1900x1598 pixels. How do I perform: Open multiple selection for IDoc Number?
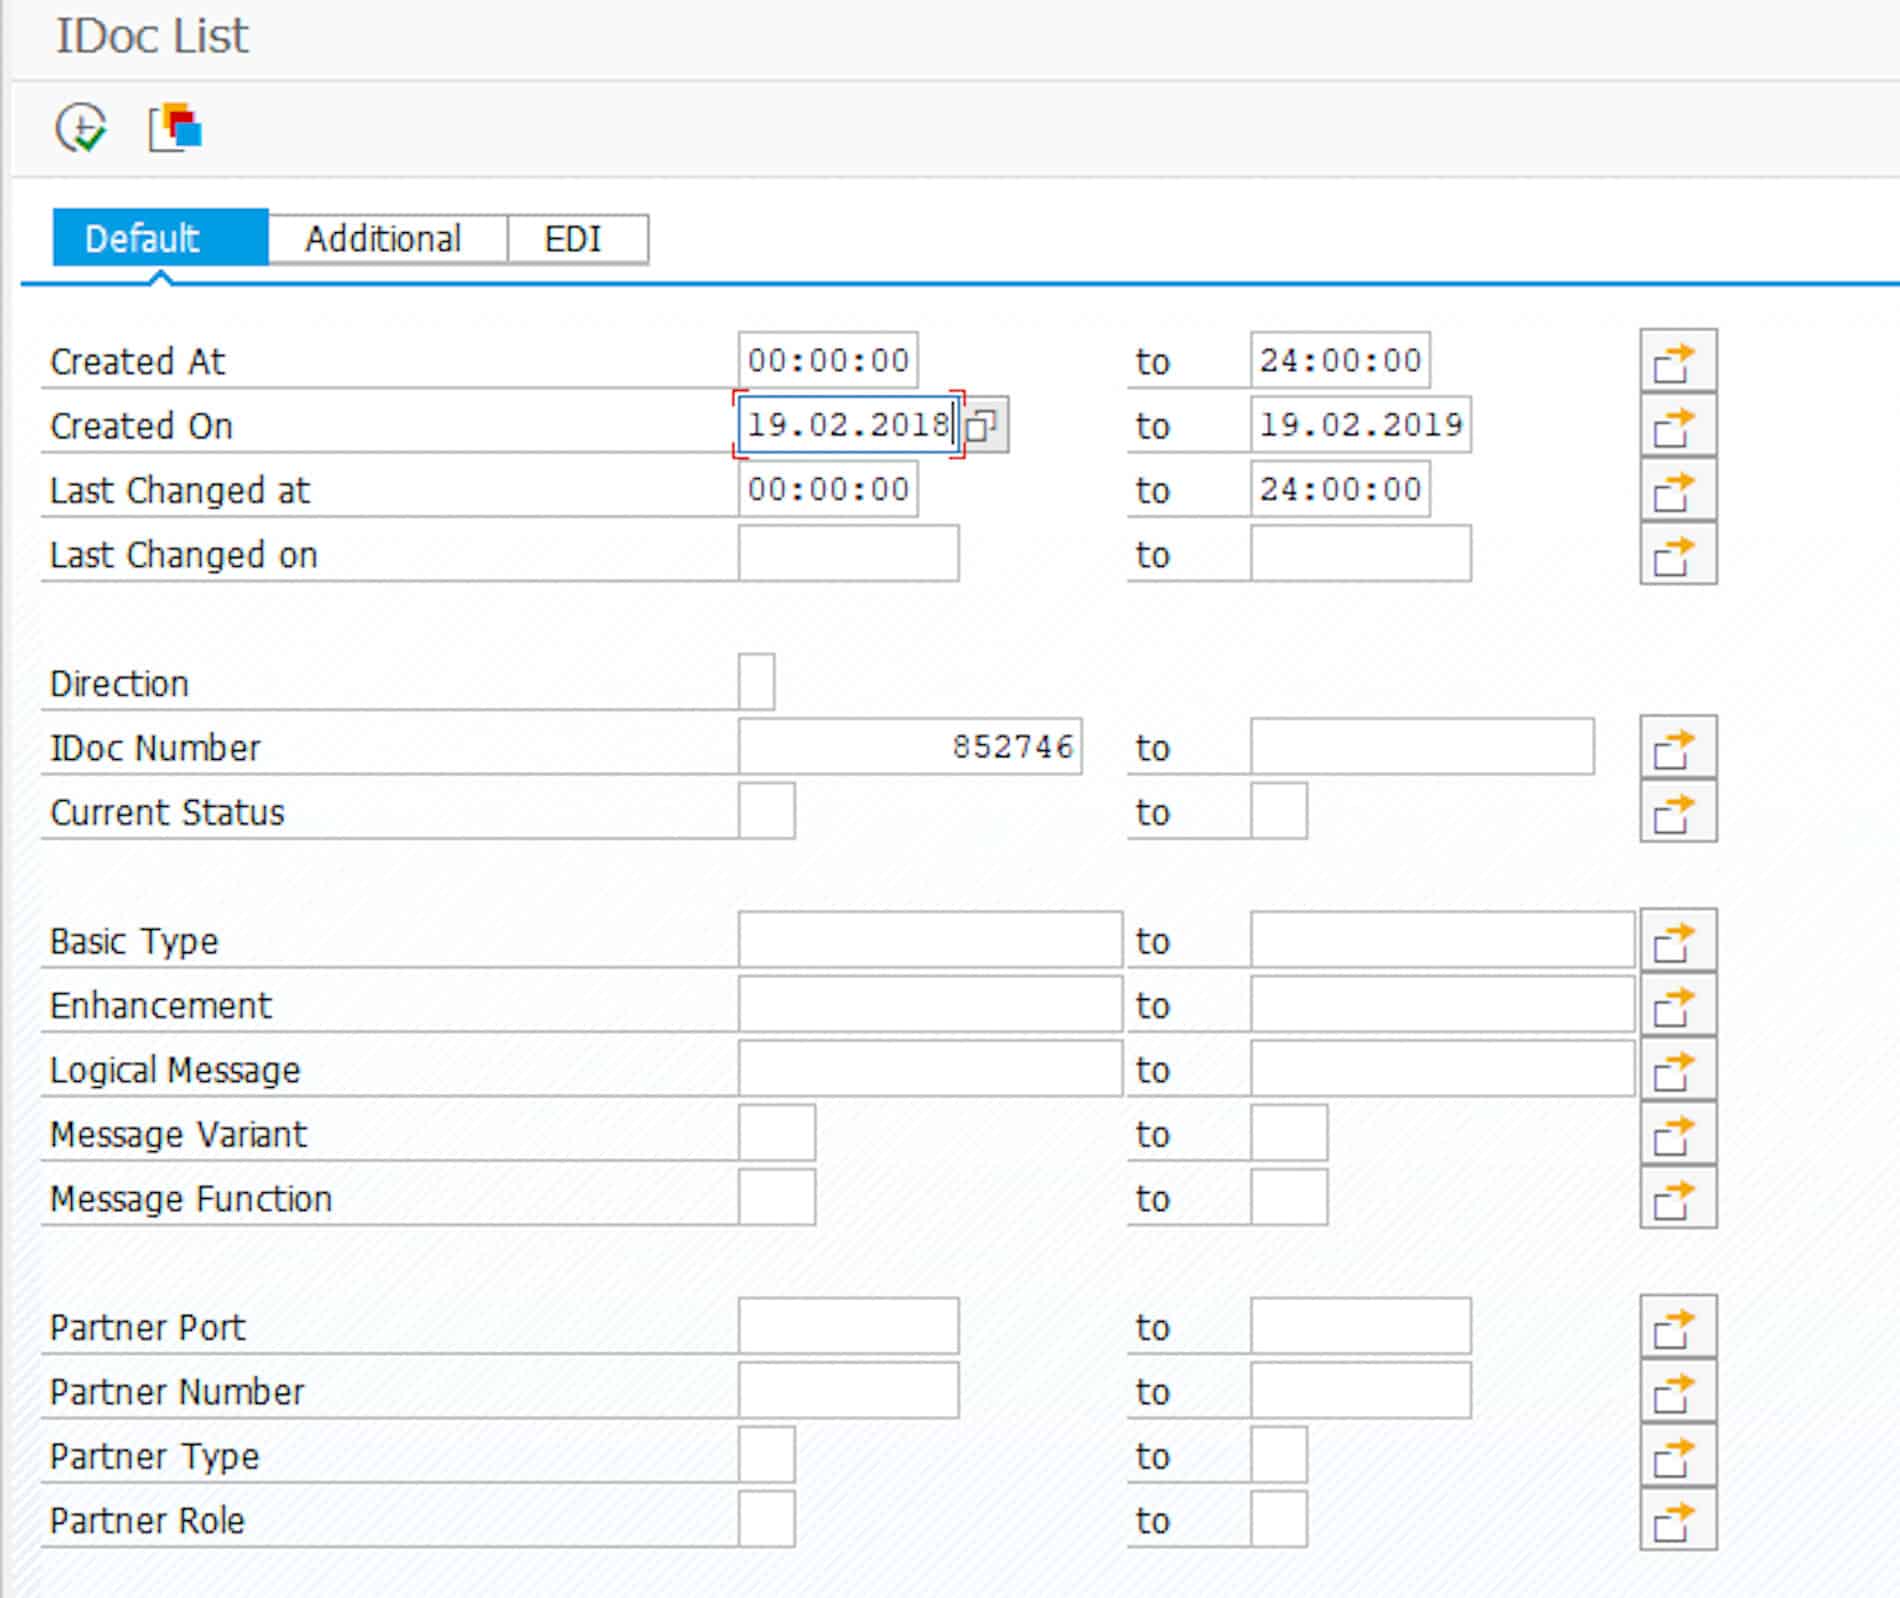click(1677, 747)
